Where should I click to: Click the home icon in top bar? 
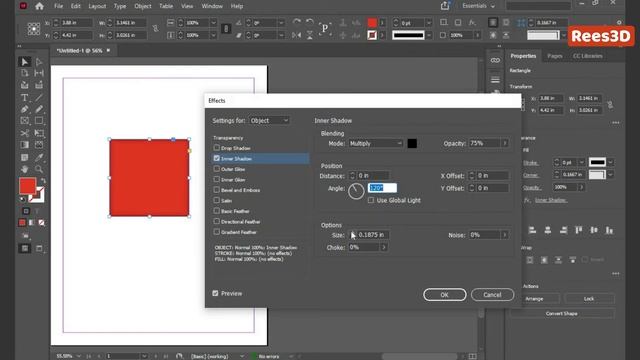(39, 6)
